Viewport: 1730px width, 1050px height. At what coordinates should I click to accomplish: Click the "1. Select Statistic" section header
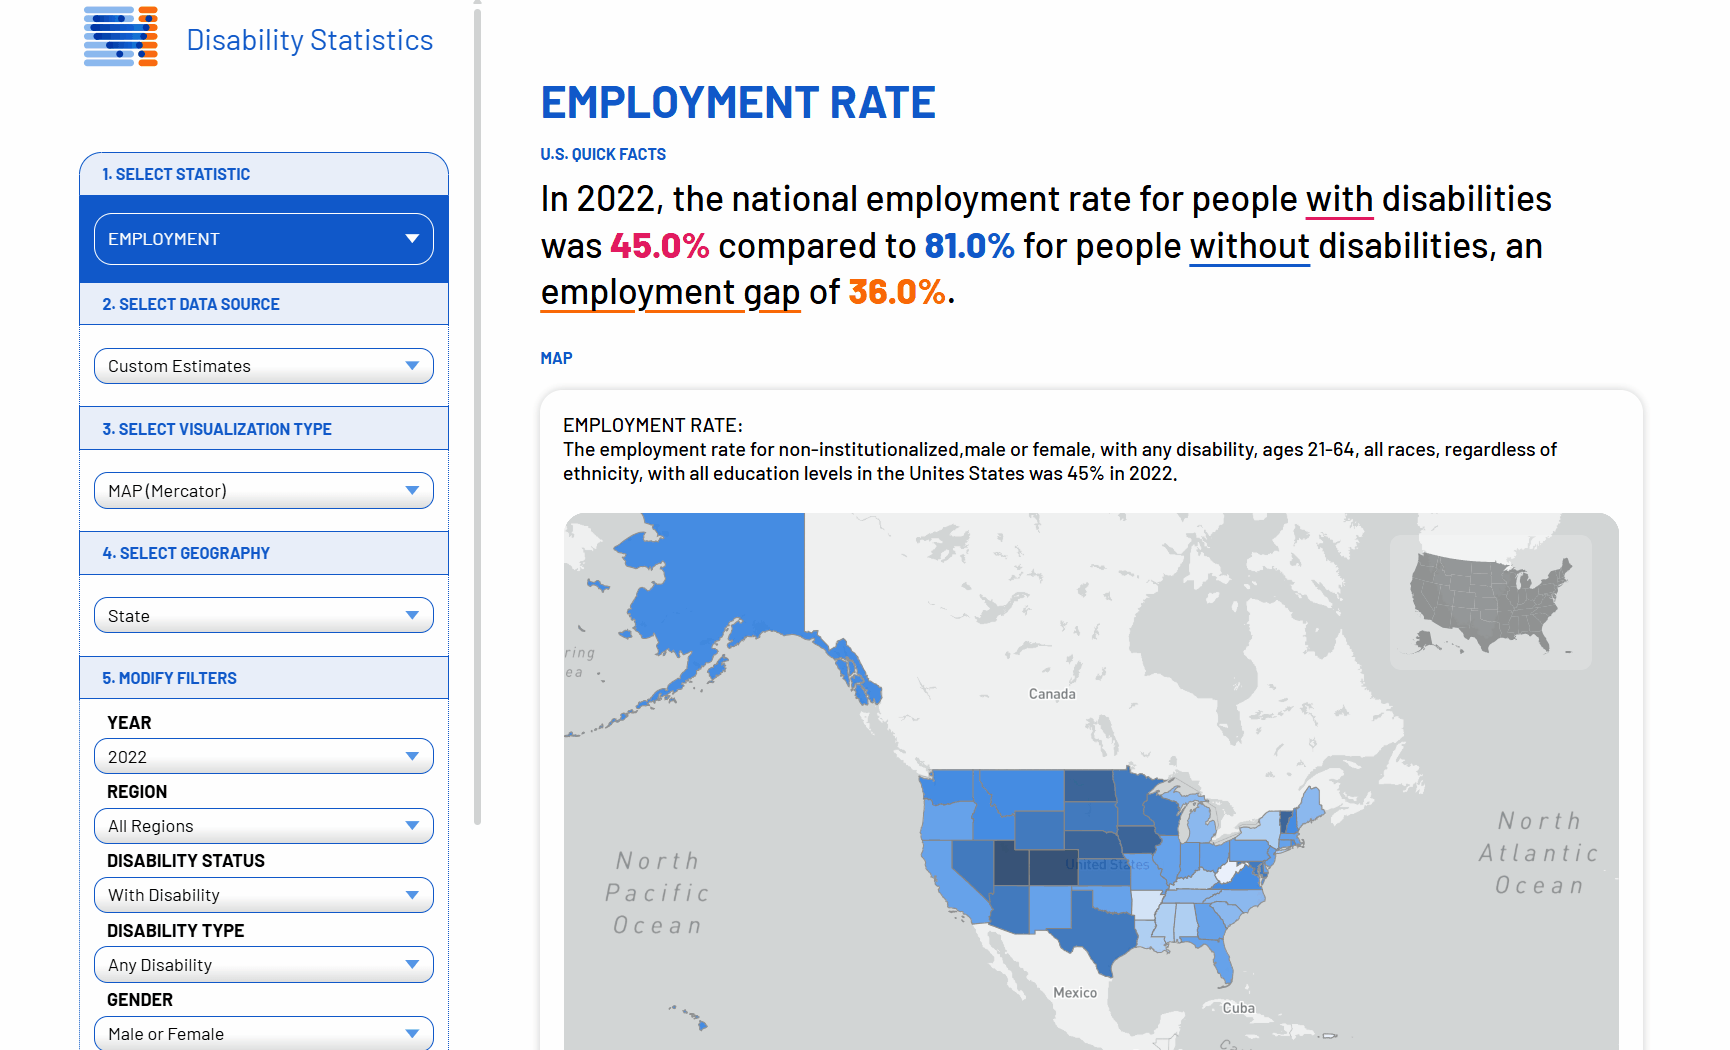pos(264,174)
